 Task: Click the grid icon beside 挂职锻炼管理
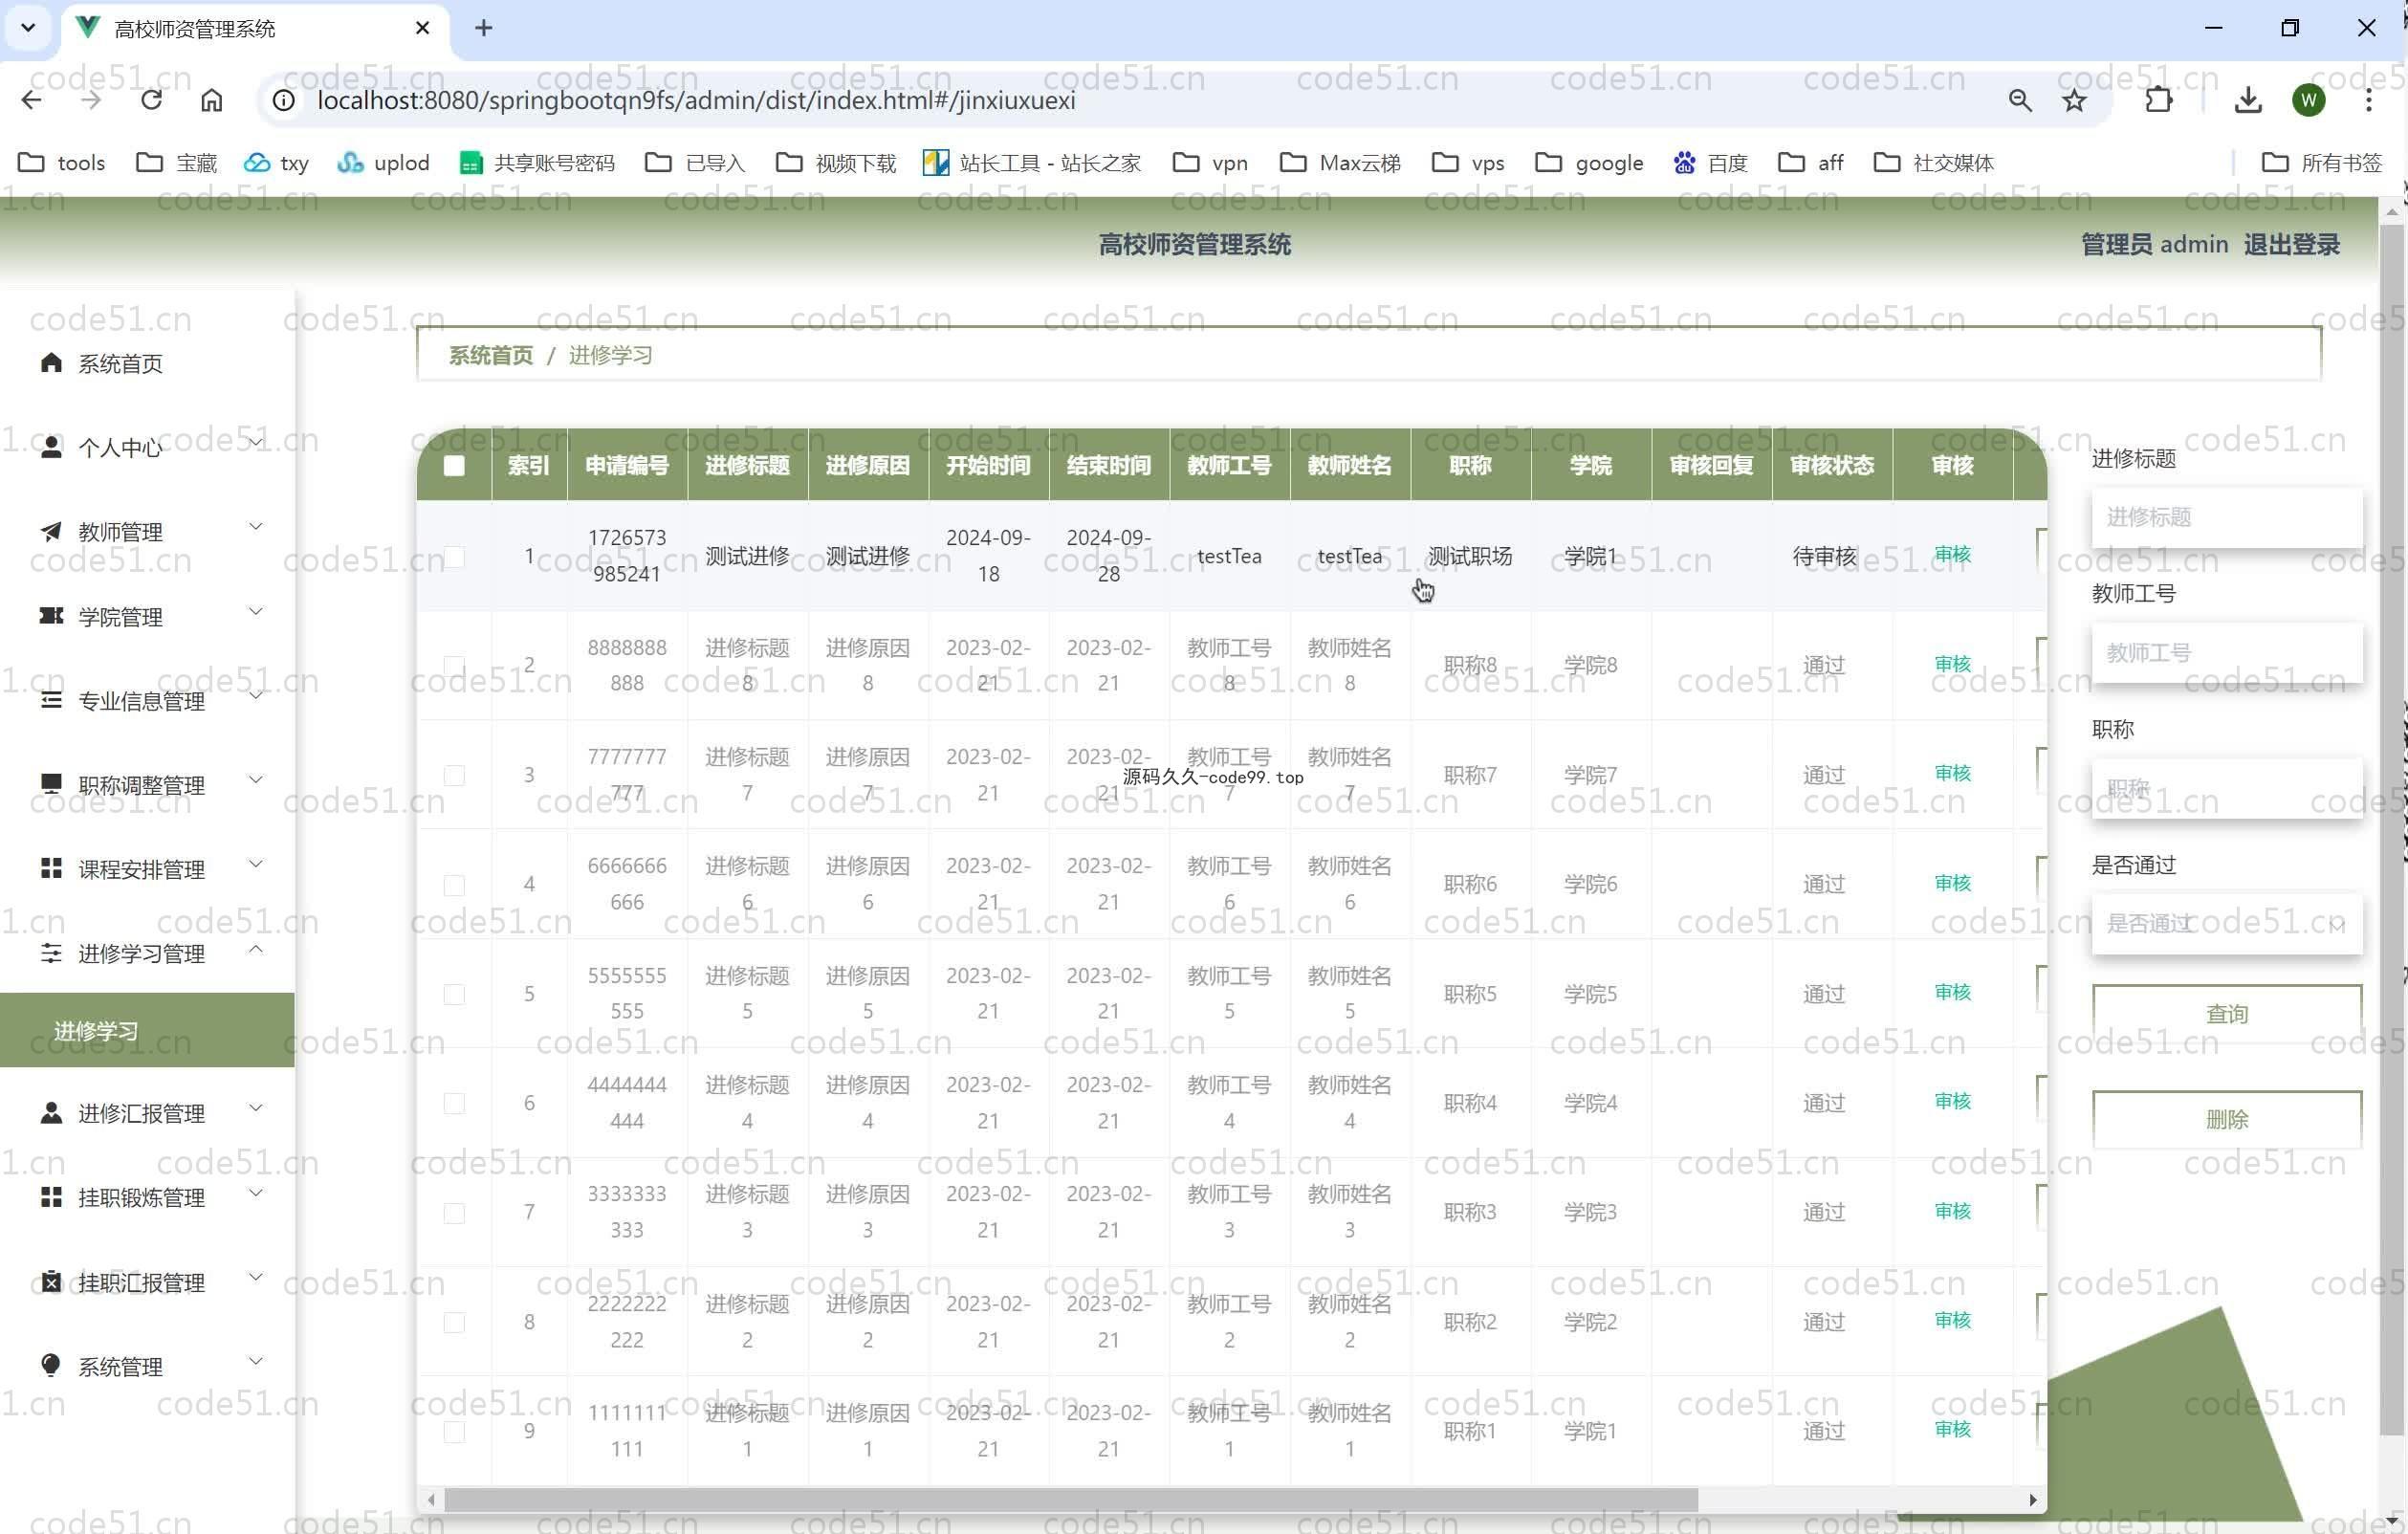click(51, 1196)
